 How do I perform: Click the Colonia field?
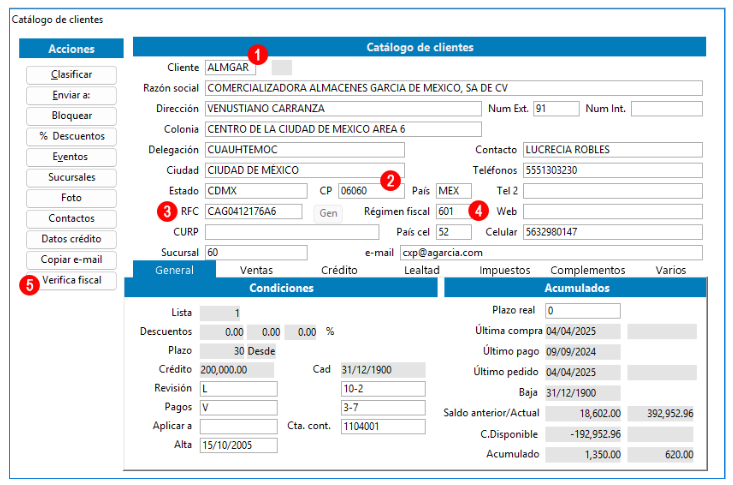point(343,129)
